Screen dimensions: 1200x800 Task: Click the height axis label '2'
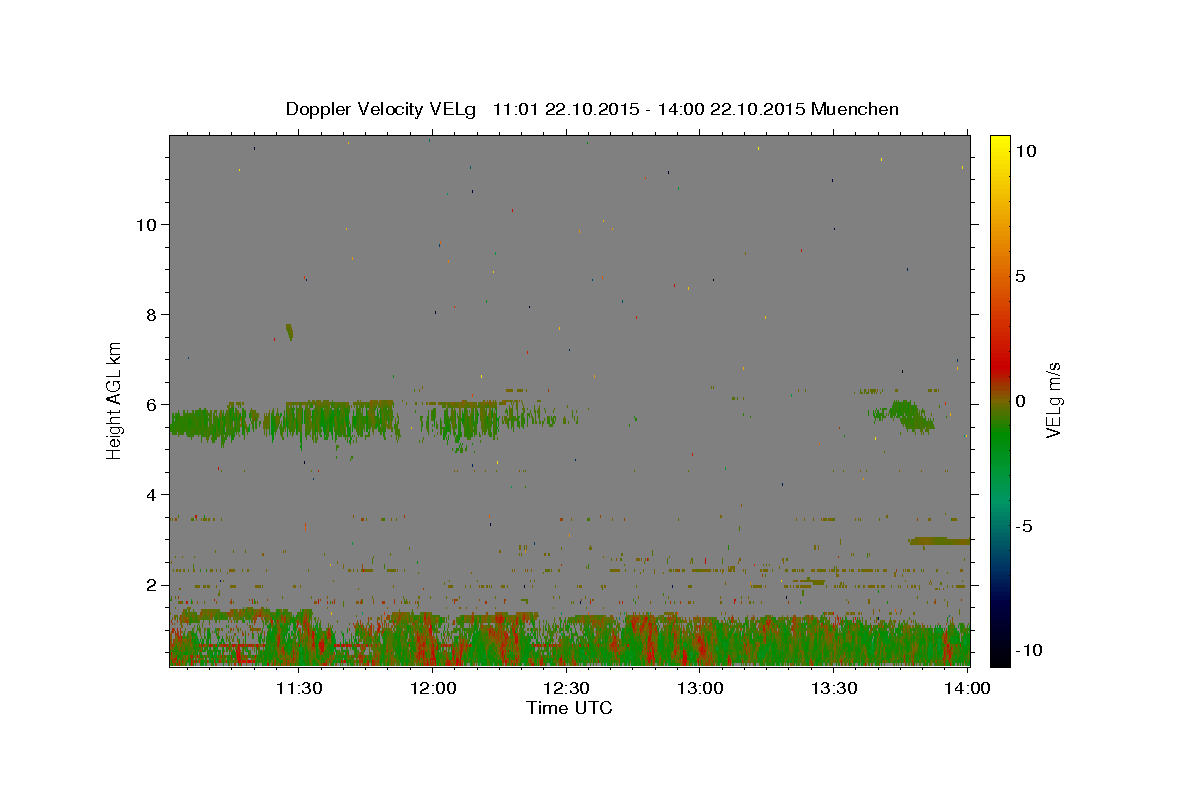pyautogui.click(x=151, y=584)
